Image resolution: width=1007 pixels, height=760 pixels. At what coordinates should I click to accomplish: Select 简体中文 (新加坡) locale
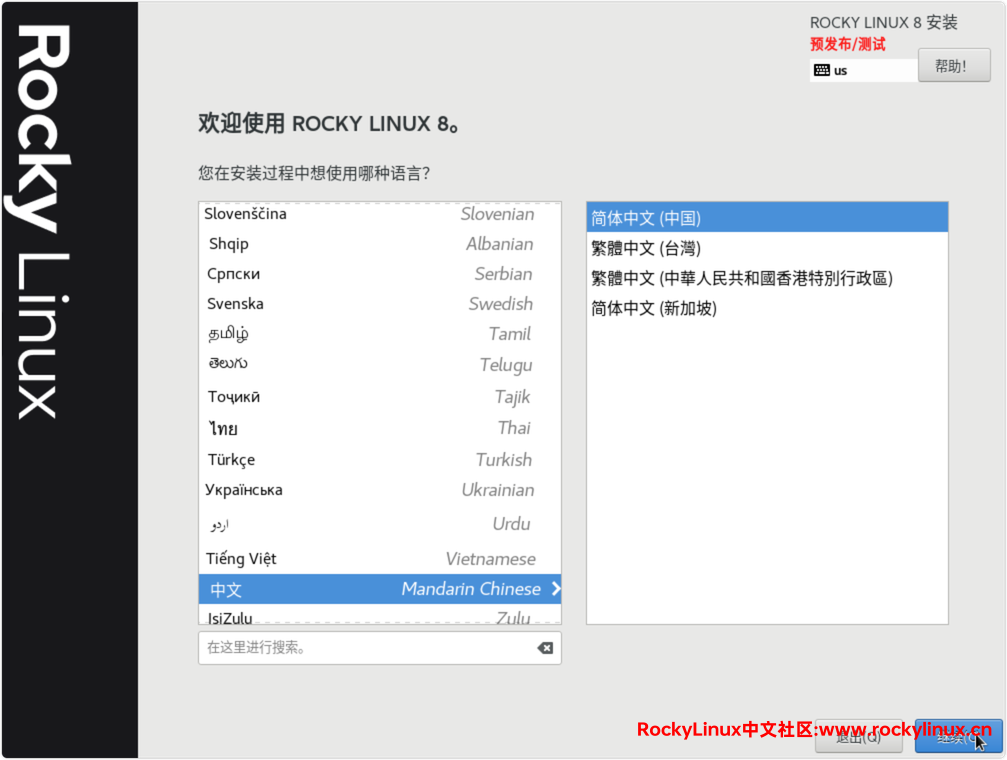[766, 308]
